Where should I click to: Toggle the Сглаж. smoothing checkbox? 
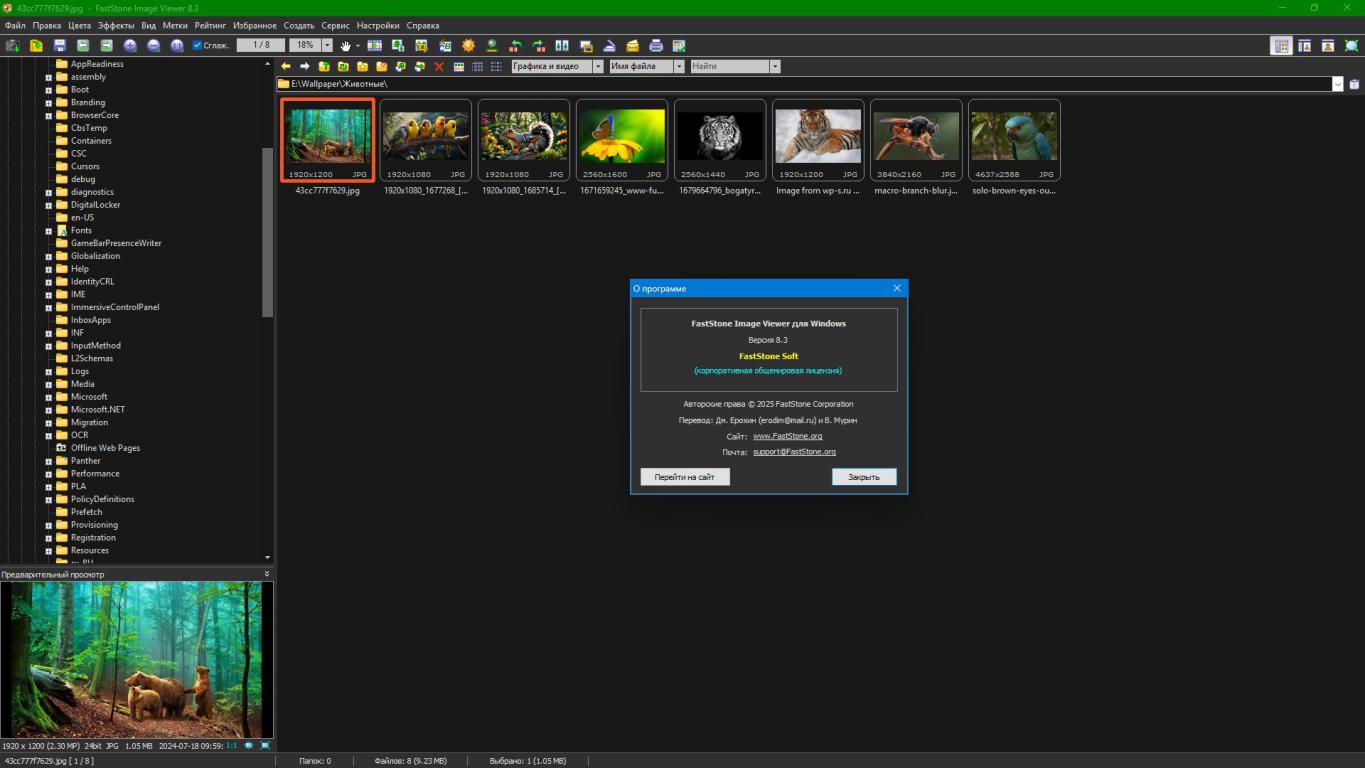click(x=198, y=46)
